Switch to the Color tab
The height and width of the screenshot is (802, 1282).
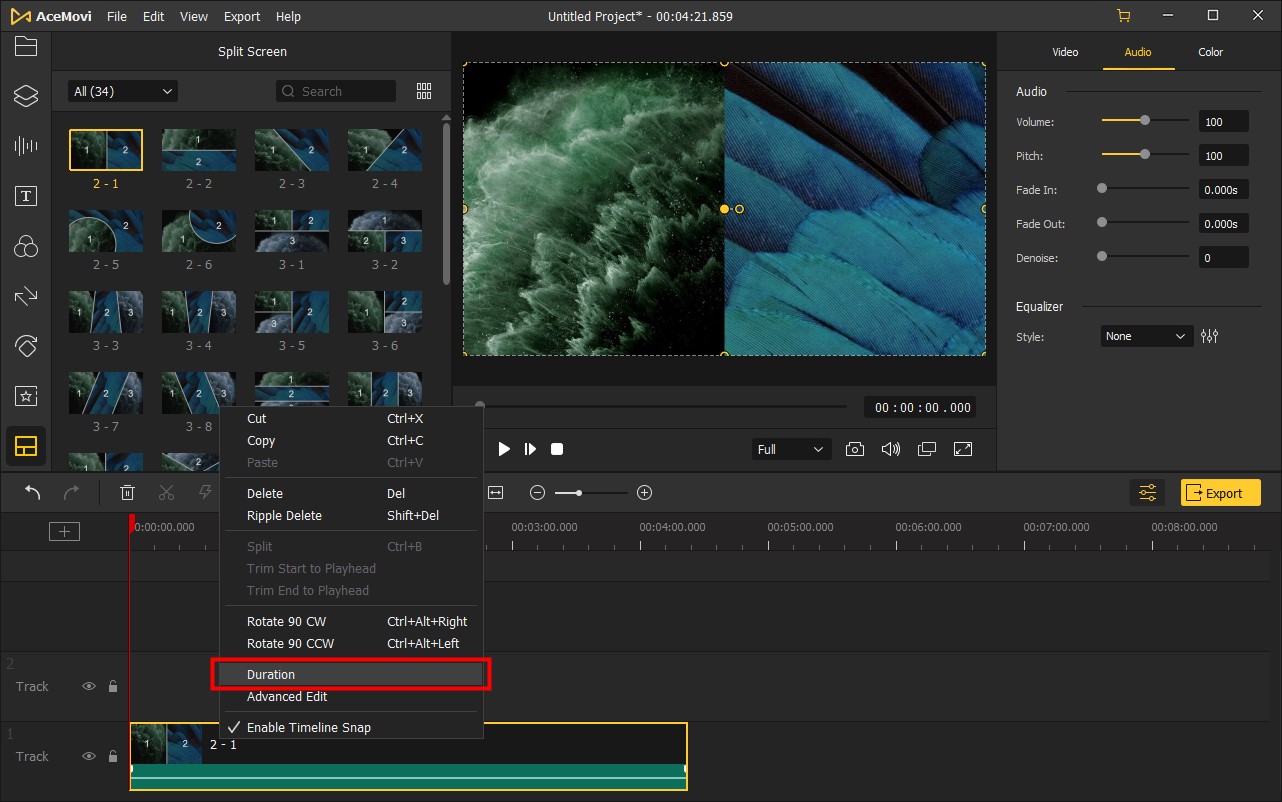pyautogui.click(x=1210, y=52)
